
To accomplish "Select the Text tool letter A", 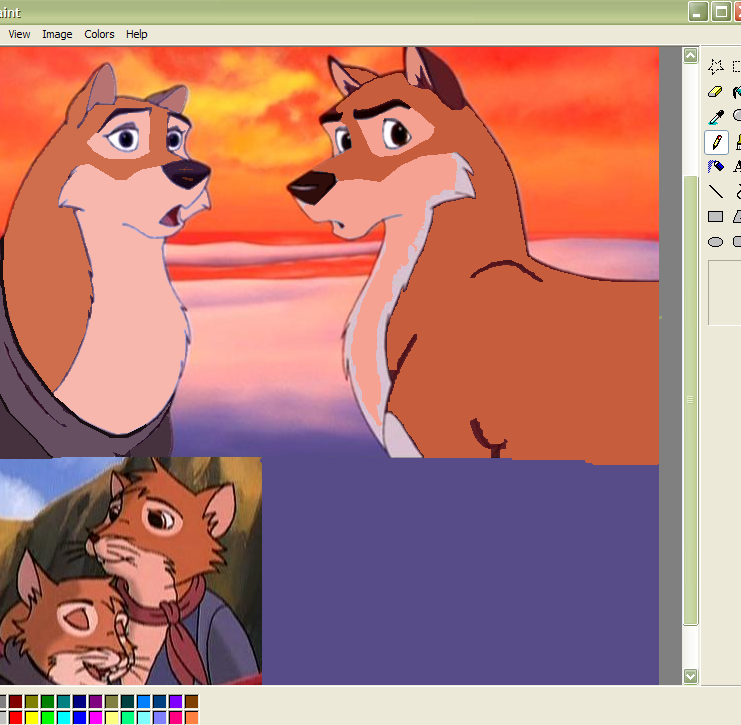I will pyautogui.click(x=736, y=167).
